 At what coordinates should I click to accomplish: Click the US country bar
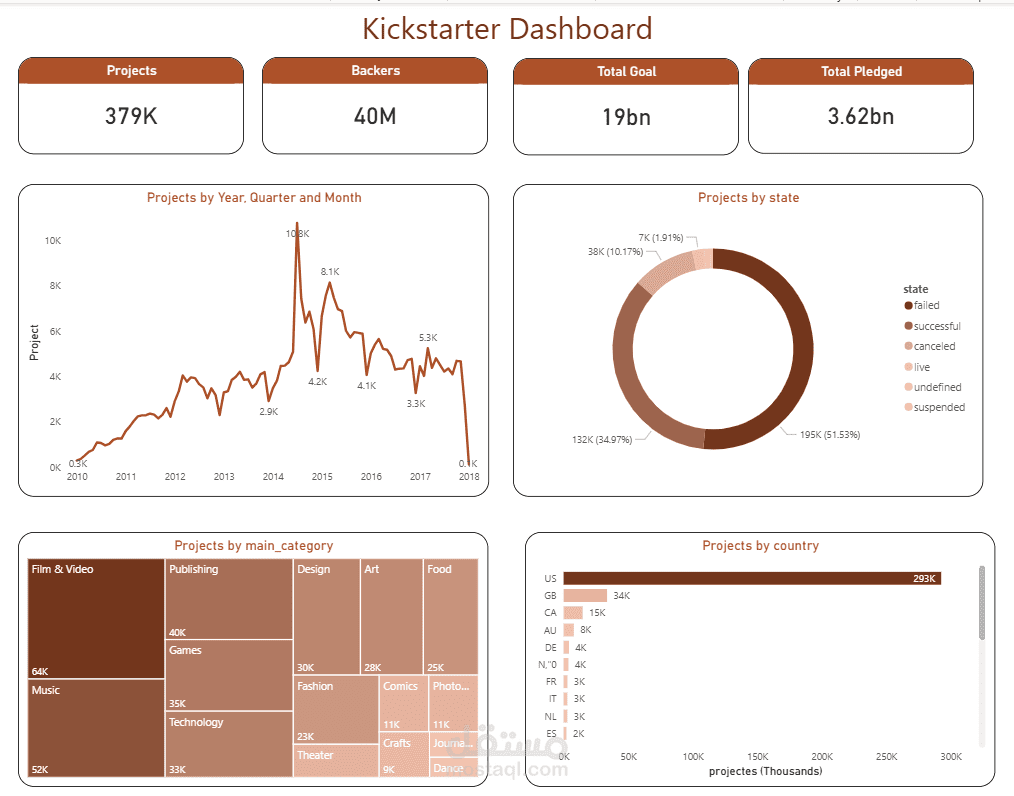(x=752, y=578)
